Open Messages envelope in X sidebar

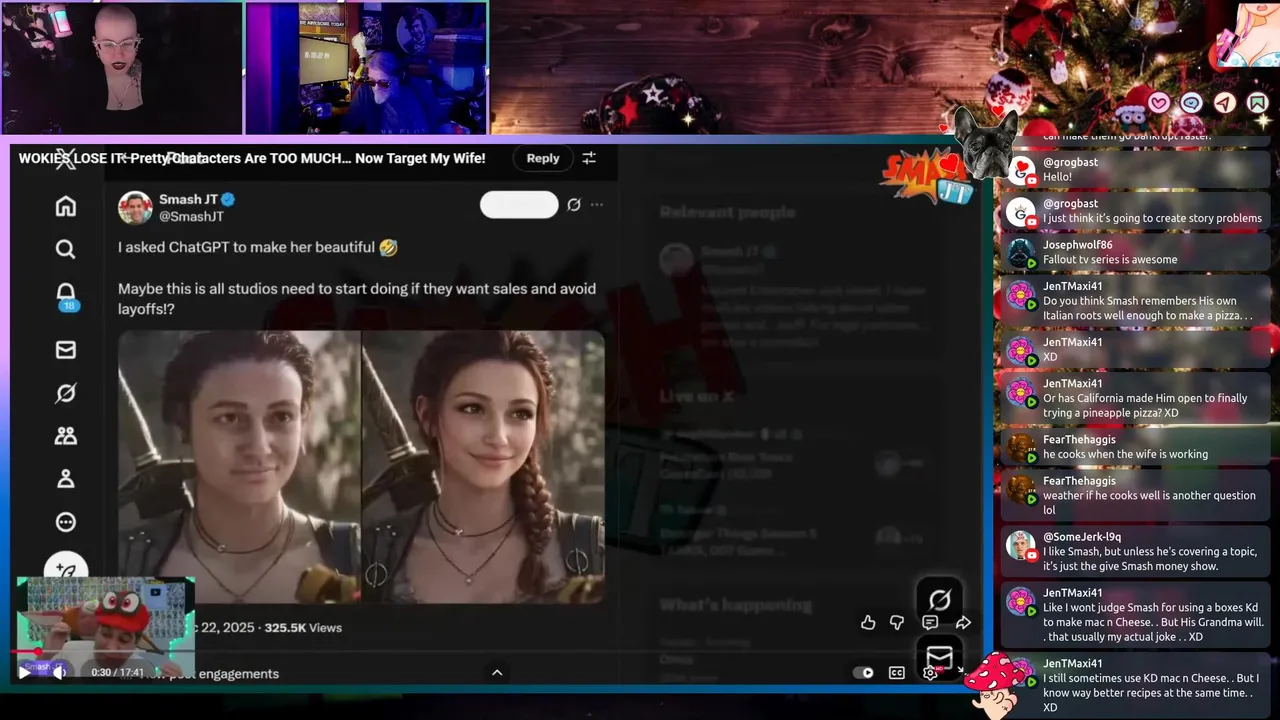click(65, 349)
